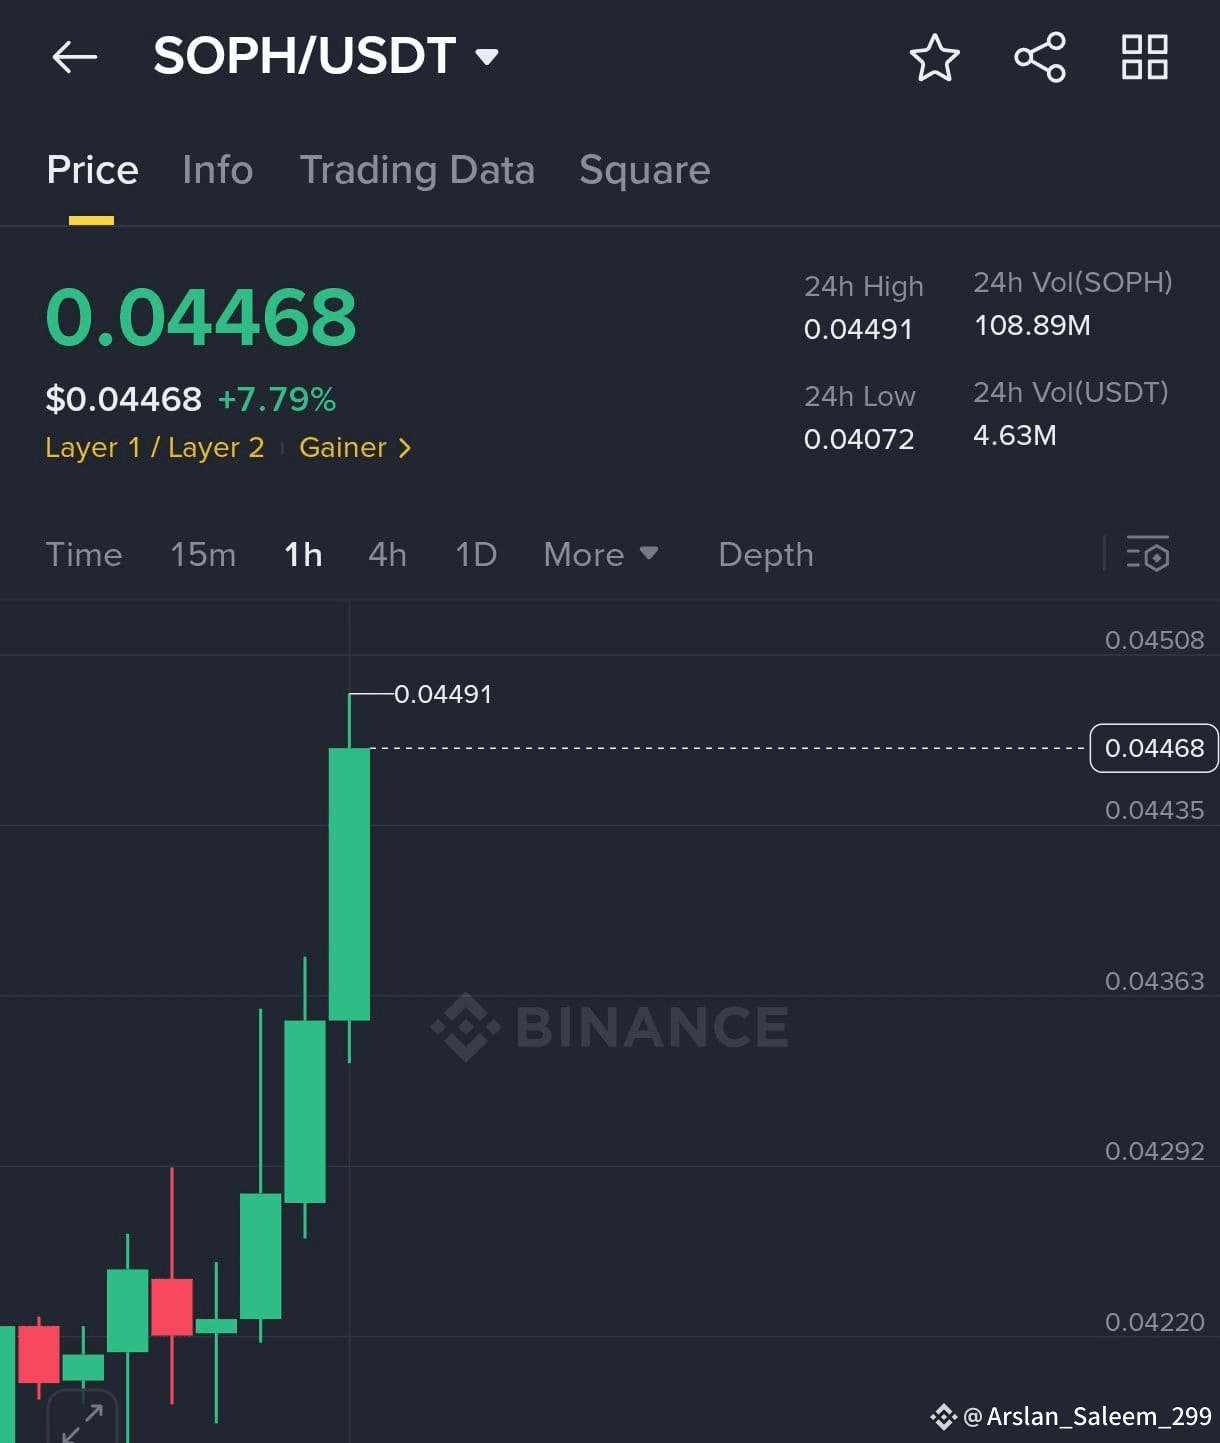Switch to the Info tab
Image resolution: width=1220 pixels, height=1443 pixels.
(x=217, y=170)
